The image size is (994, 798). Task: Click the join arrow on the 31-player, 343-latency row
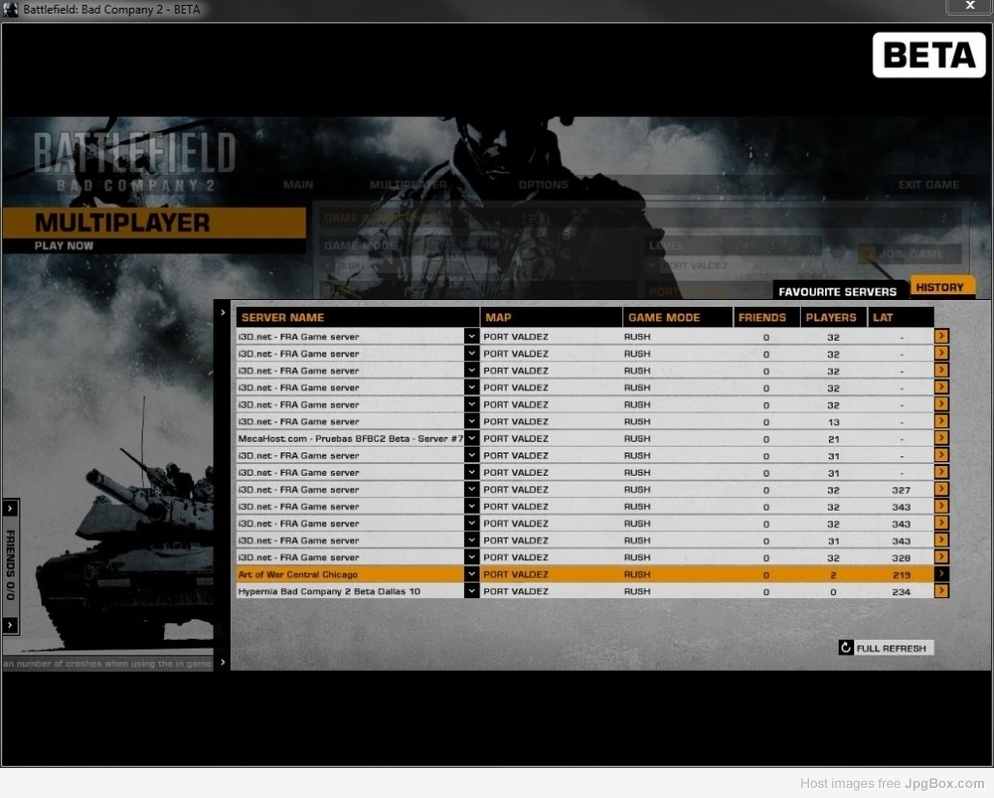[941, 540]
